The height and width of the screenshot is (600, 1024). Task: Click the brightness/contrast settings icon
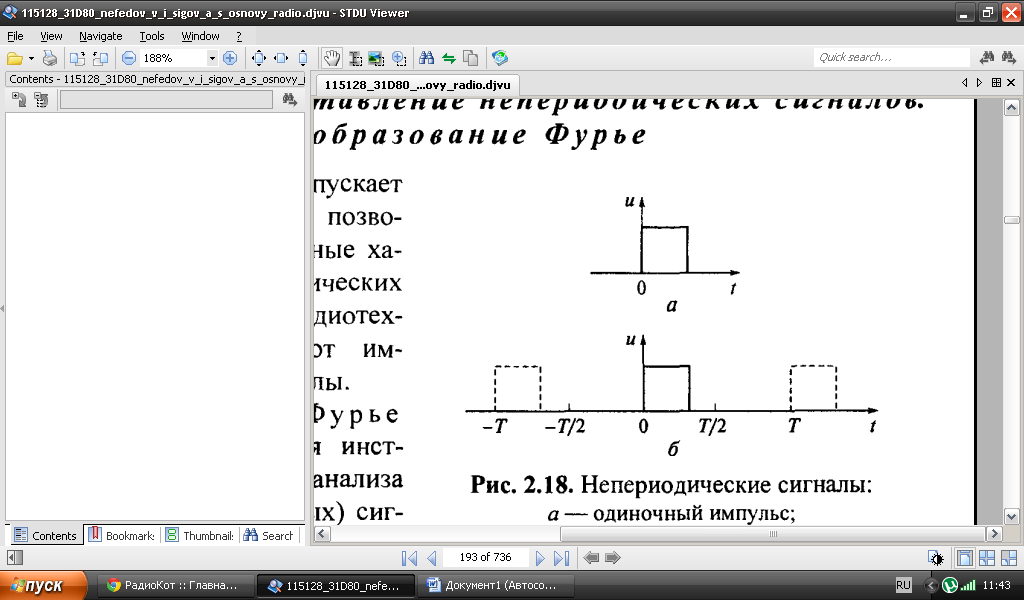pos(936,558)
